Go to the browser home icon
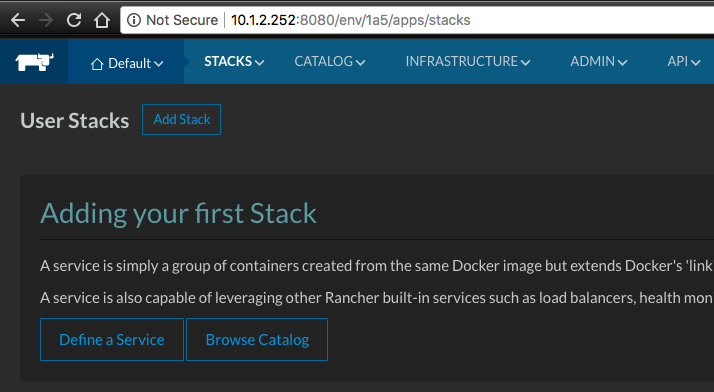Viewport: 714px width, 392px height. pos(102,20)
